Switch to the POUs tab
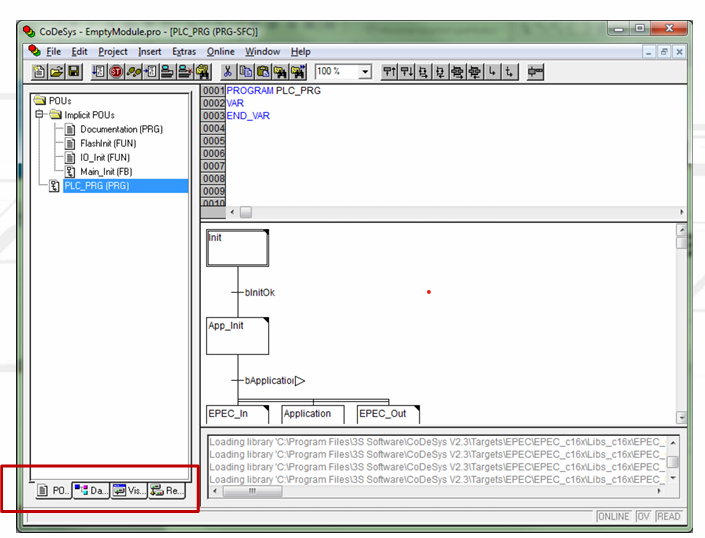 [53, 490]
